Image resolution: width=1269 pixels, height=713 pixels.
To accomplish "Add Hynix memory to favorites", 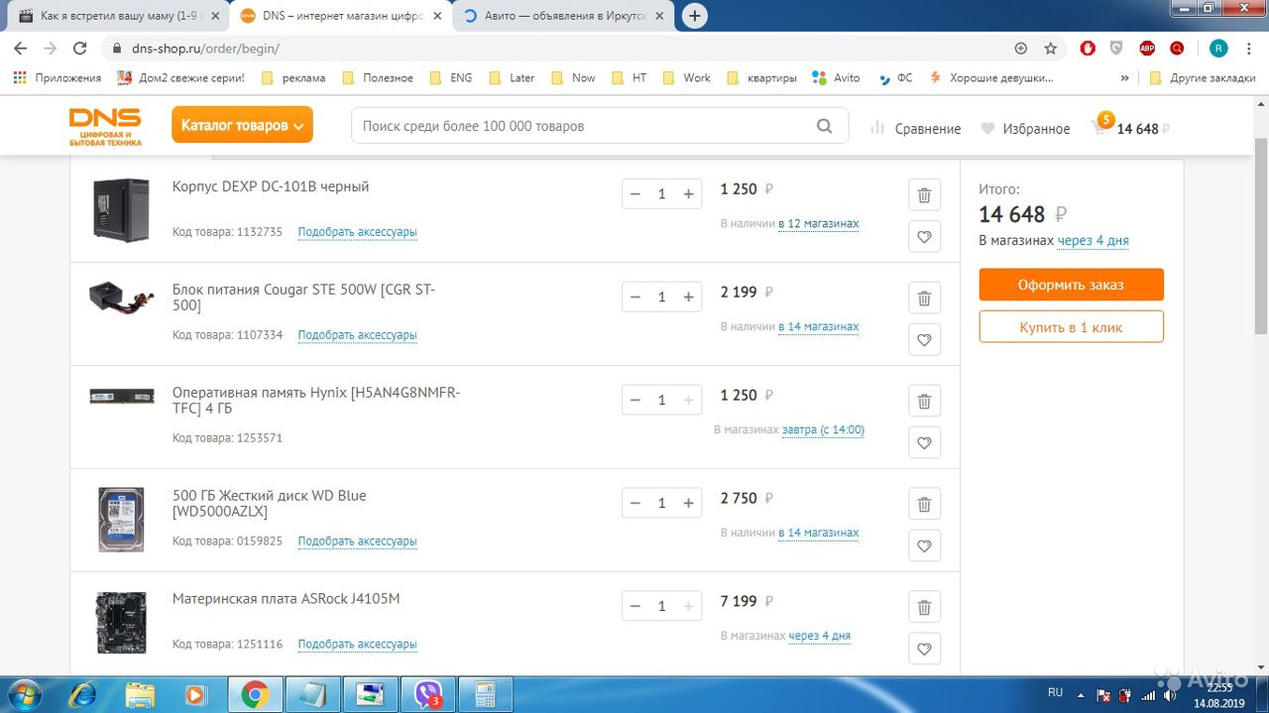I will (924, 443).
